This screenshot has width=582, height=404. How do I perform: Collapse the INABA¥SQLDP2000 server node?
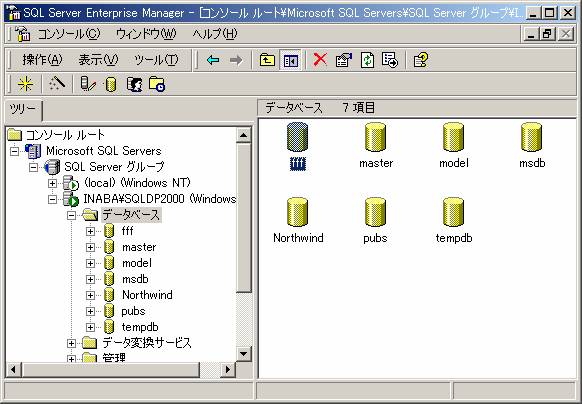(x=52, y=199)
